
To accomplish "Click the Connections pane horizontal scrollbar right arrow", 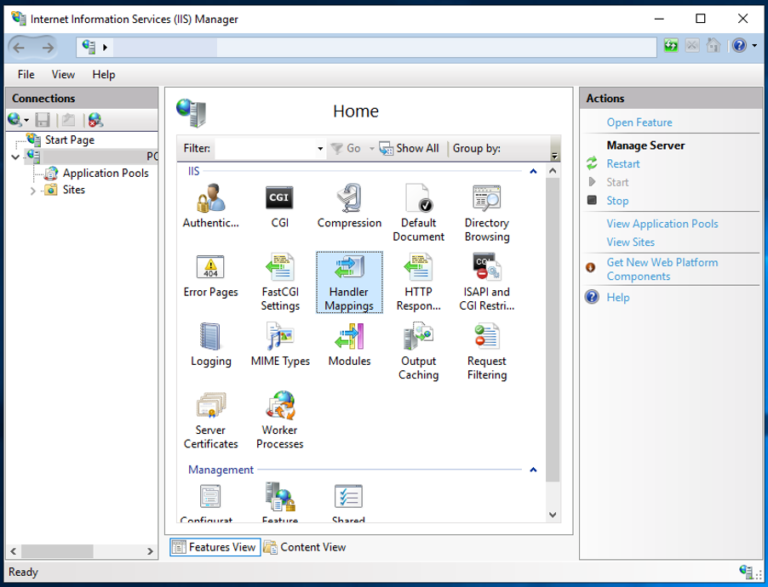I will pyautogui.click(x=150, y=551).
